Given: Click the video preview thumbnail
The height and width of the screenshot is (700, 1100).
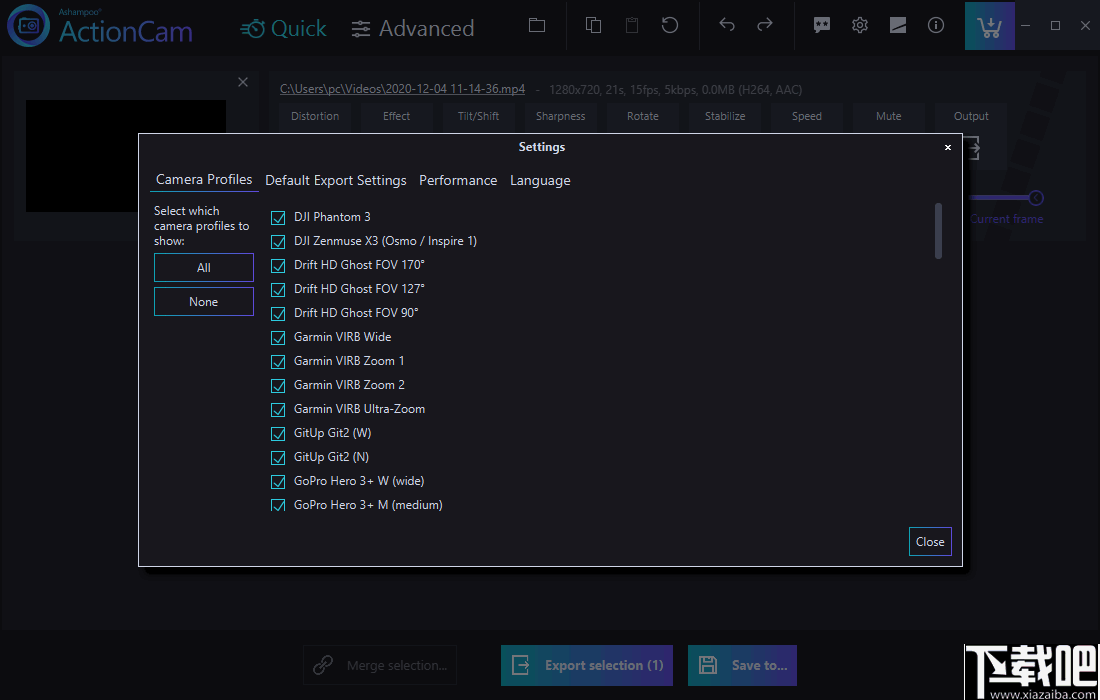Looking at the screenshot, I should click(x=126, y=156).
